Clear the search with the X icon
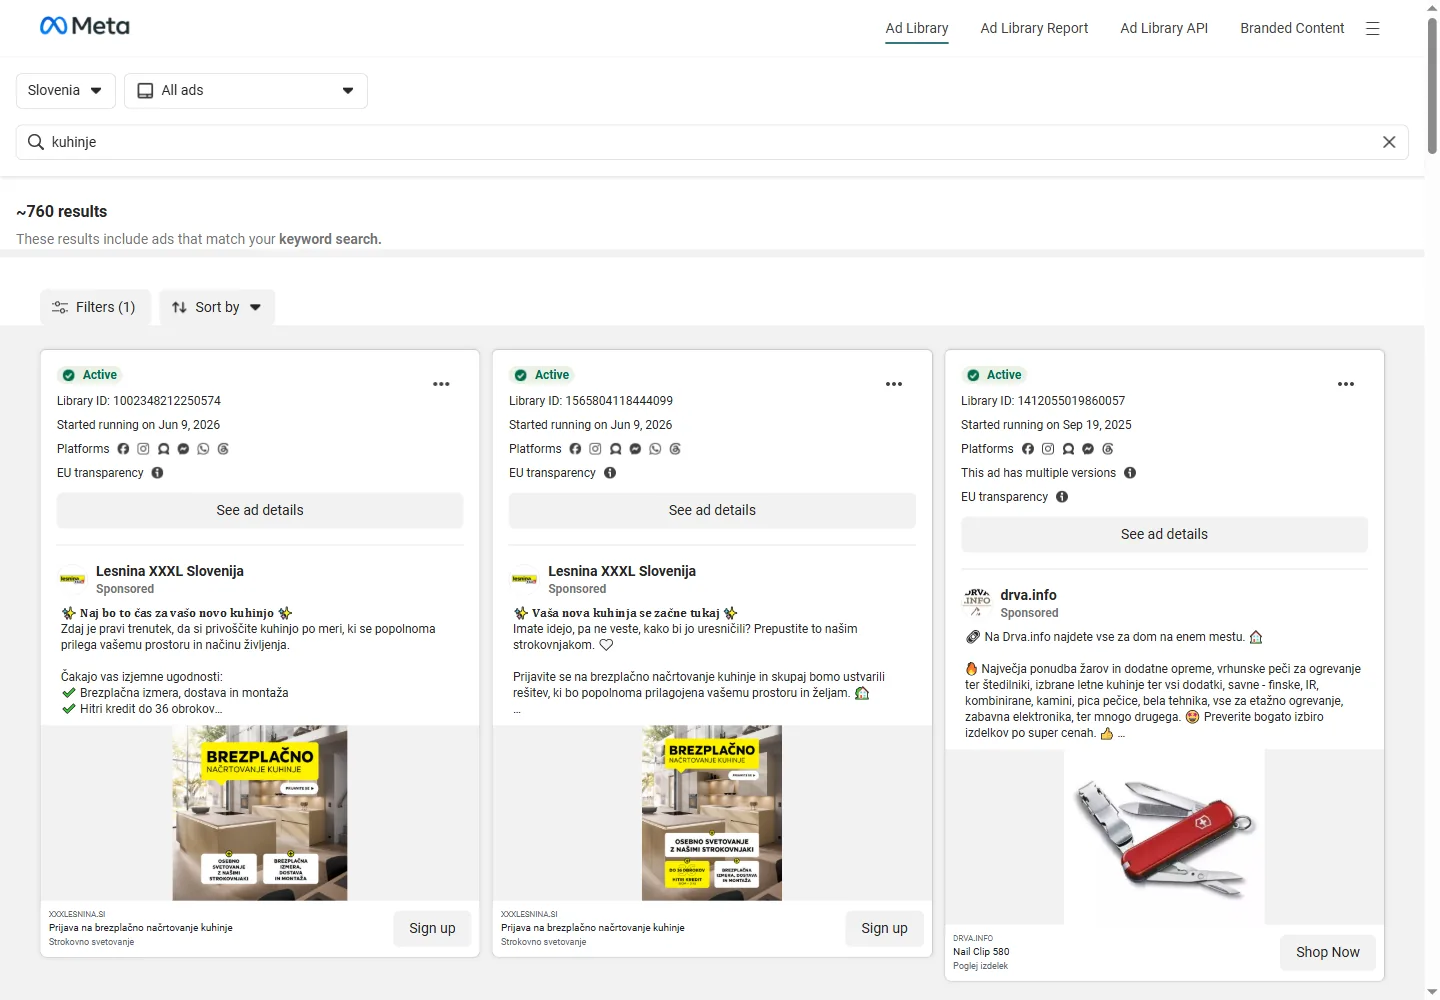Image resolution: width=1440 pixels, height=1000 pixels. click(1389, 142)
